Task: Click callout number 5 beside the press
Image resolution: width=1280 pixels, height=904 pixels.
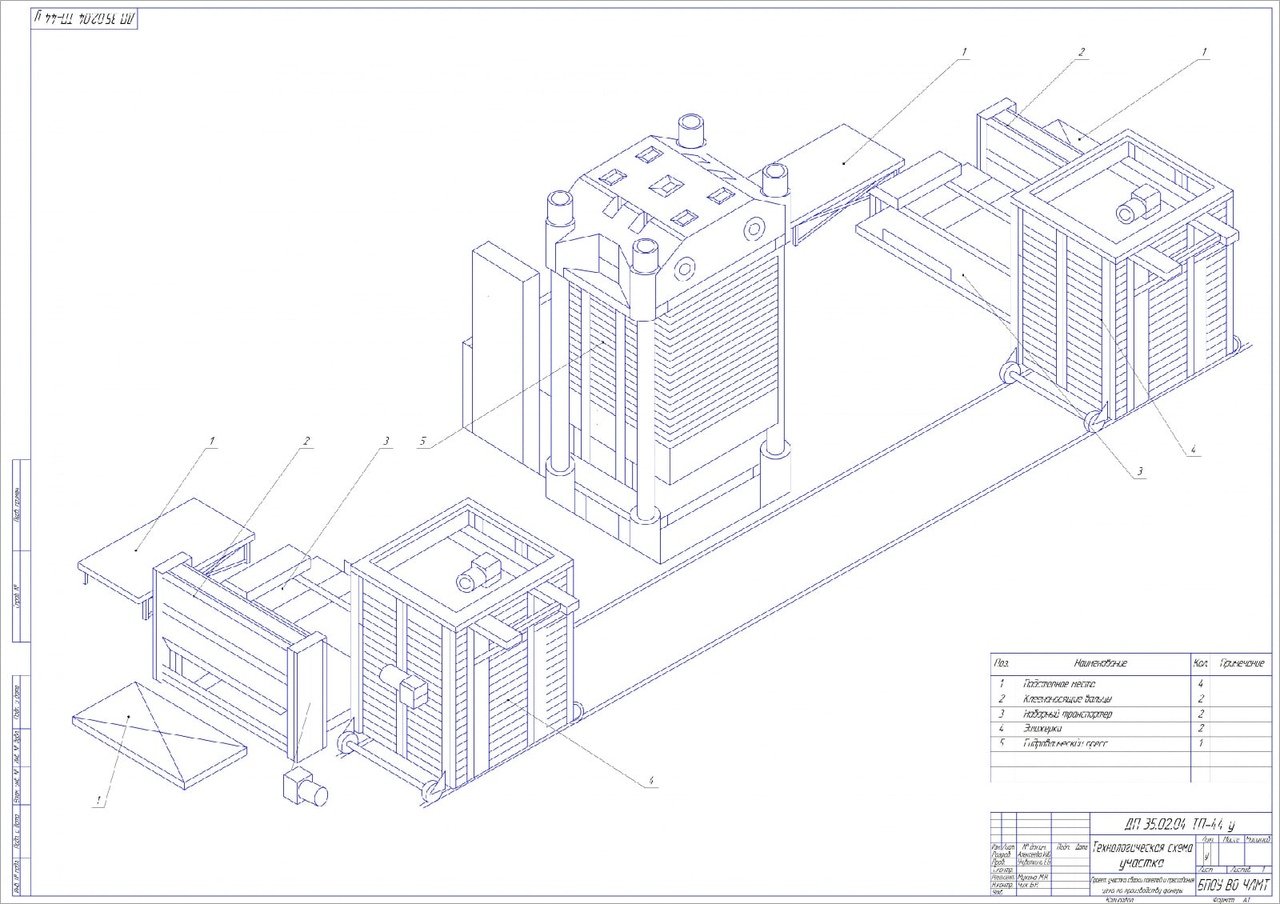Action: point(424,441)
